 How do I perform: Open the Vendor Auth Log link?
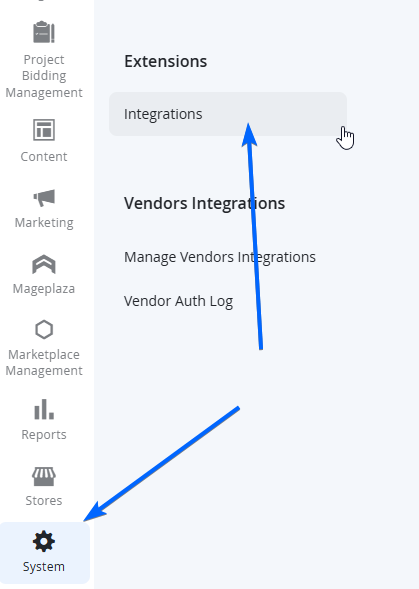178,301
